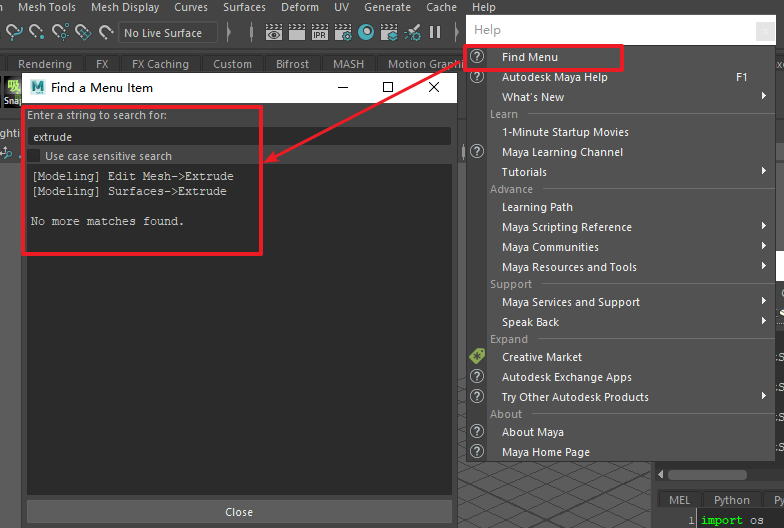The image size is (784, 528).
Task: Click the horizontal scrollbar above script tabs
Action: point(708,474)
